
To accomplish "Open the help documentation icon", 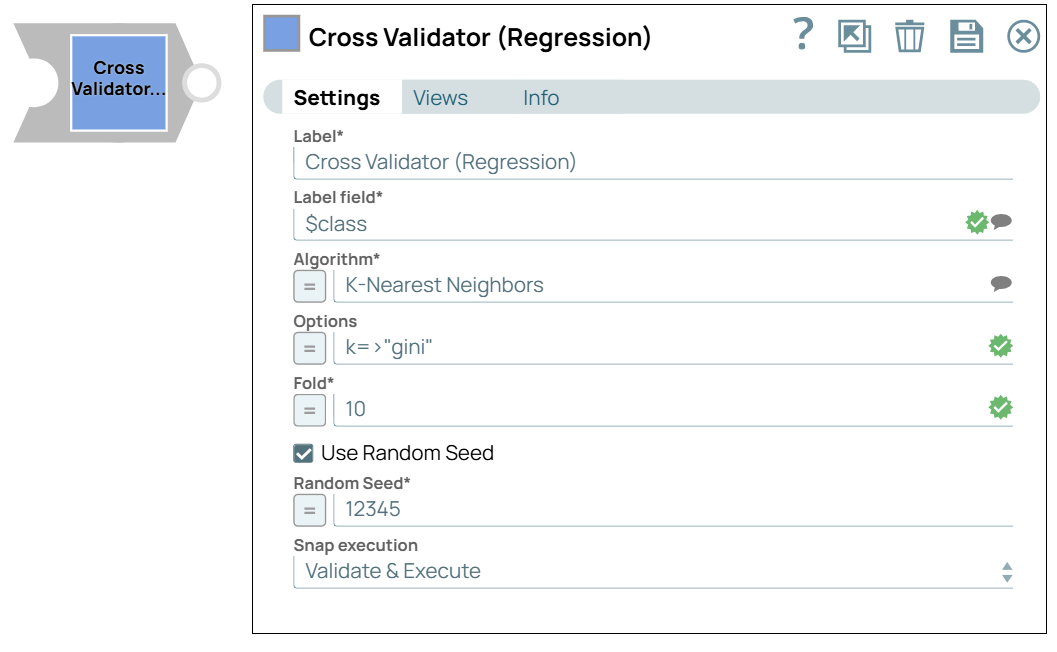I will click(x=801, y=36).
